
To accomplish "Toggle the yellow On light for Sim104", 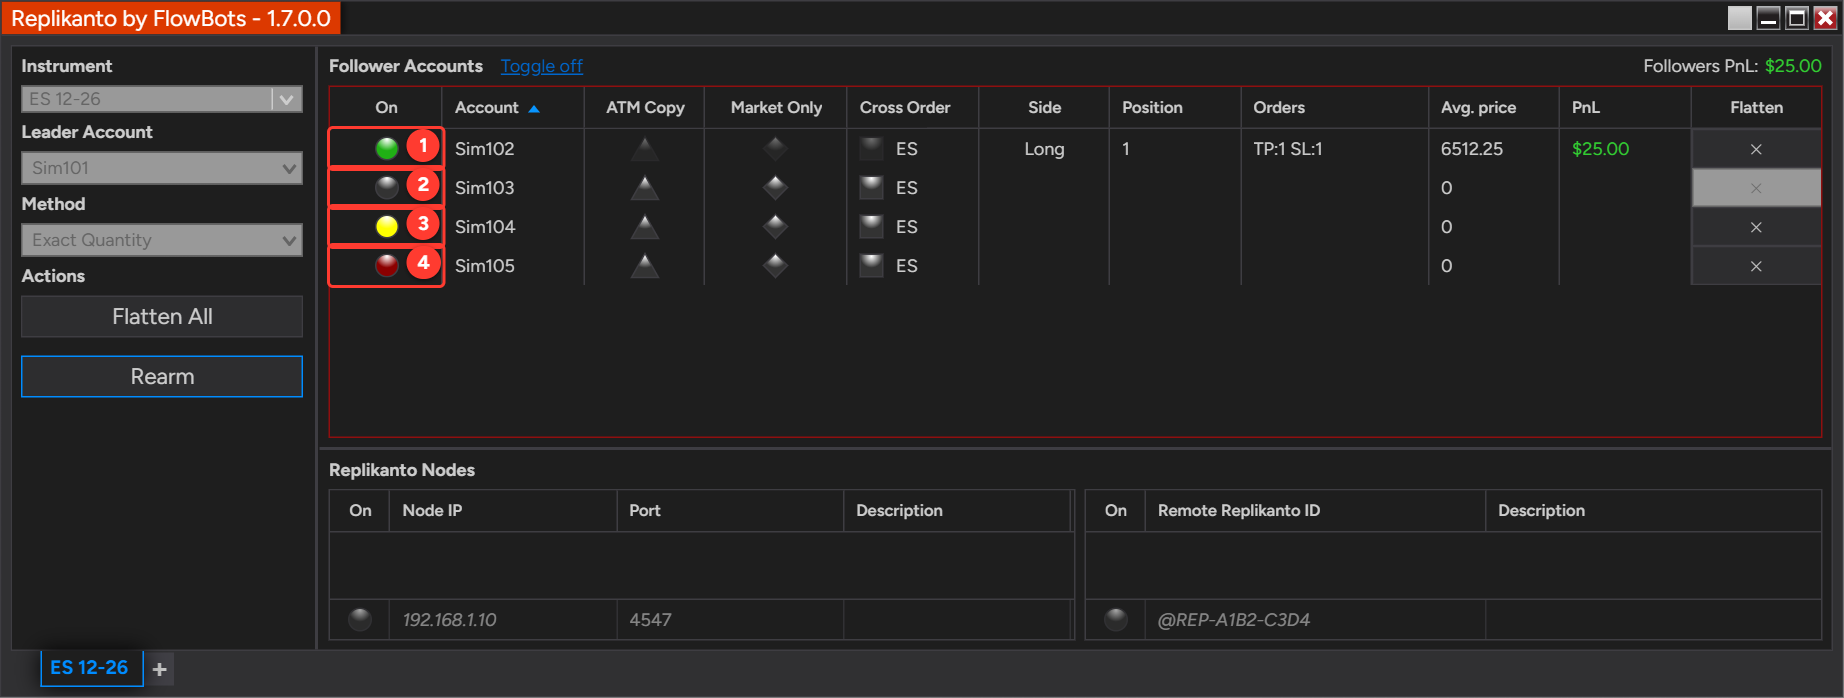I will click(x=387, y=227).
